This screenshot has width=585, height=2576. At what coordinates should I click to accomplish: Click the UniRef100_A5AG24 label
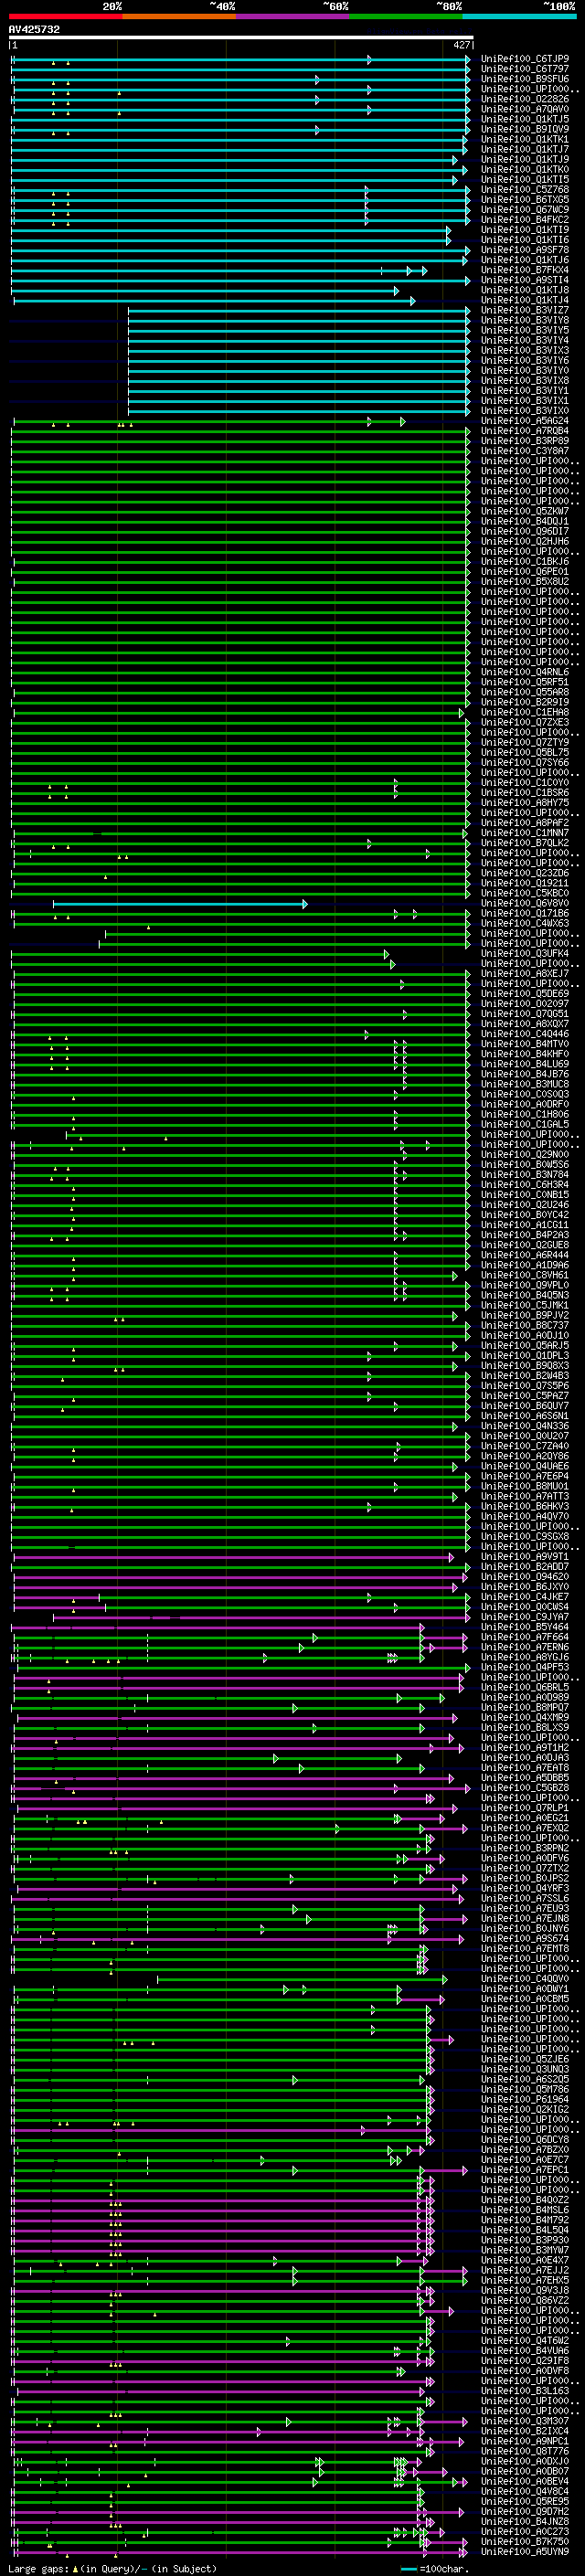pyautogui.click(x=524, y=421)
